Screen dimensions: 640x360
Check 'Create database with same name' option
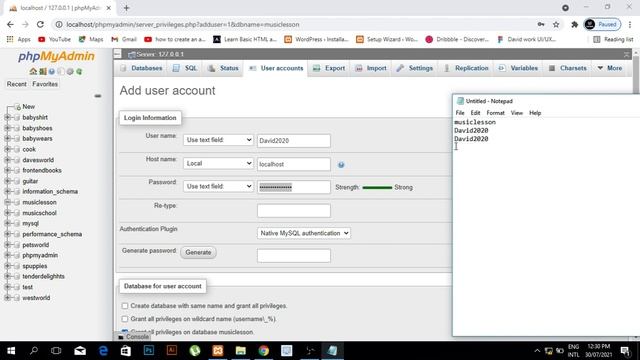[125, 306]
